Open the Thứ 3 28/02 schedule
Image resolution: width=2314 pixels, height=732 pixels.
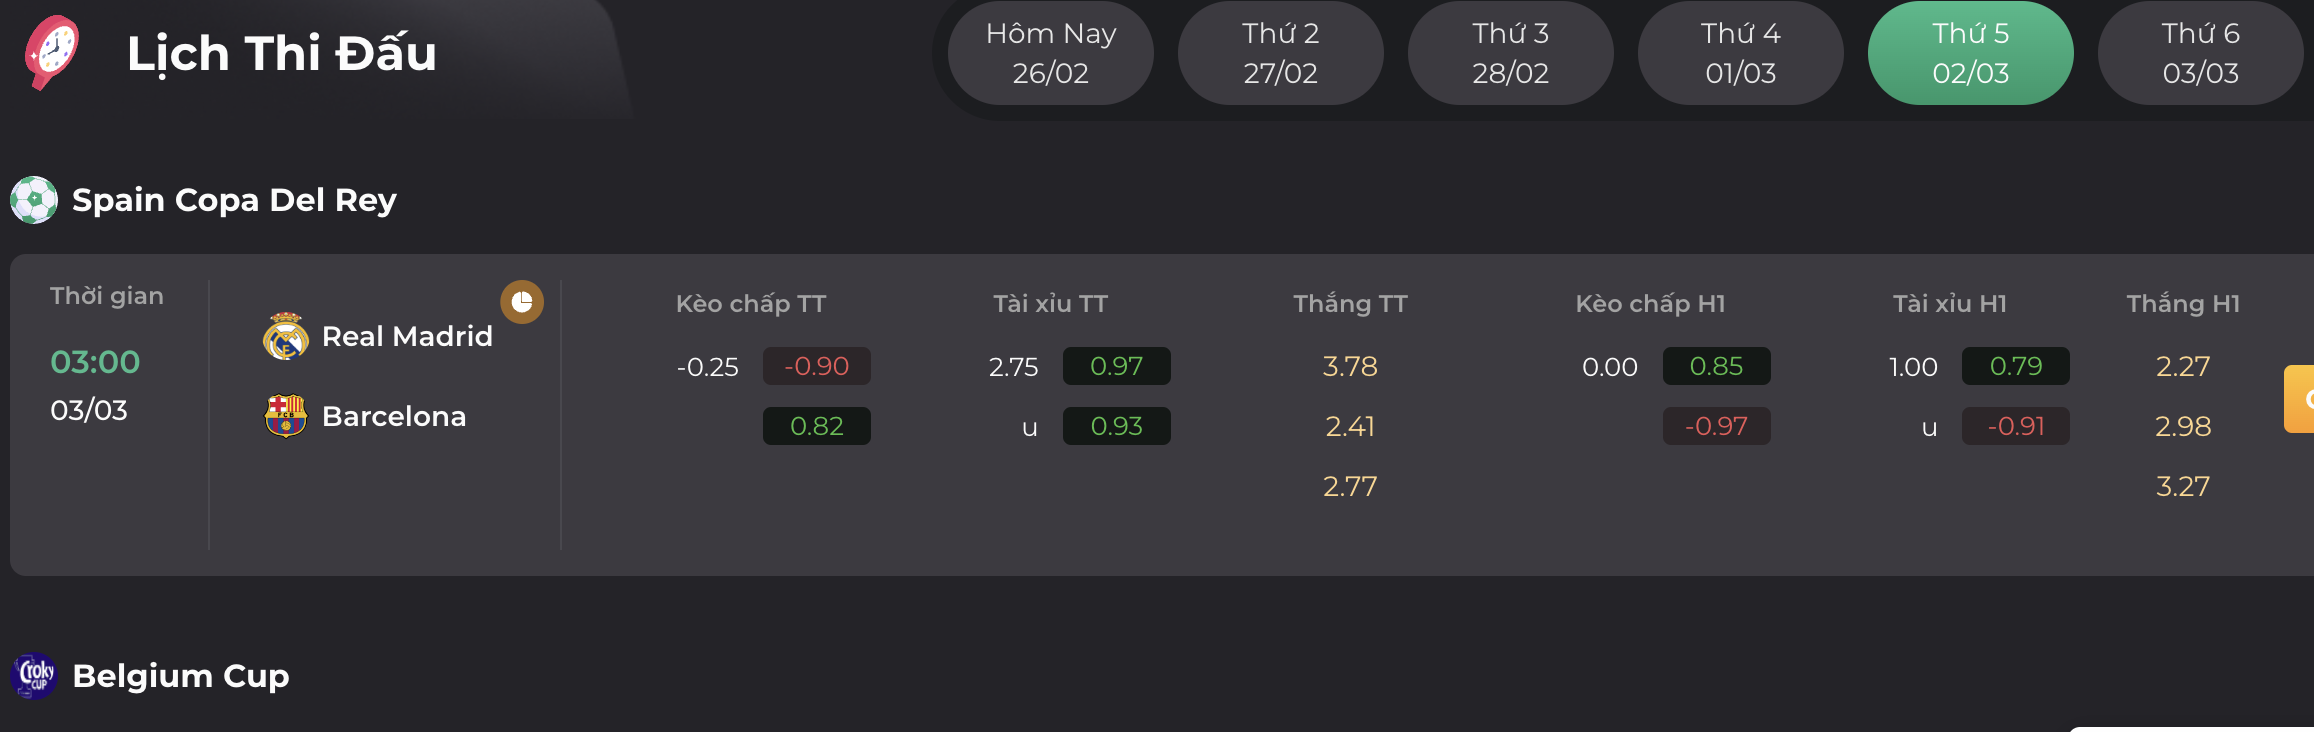pos(1510,53)
